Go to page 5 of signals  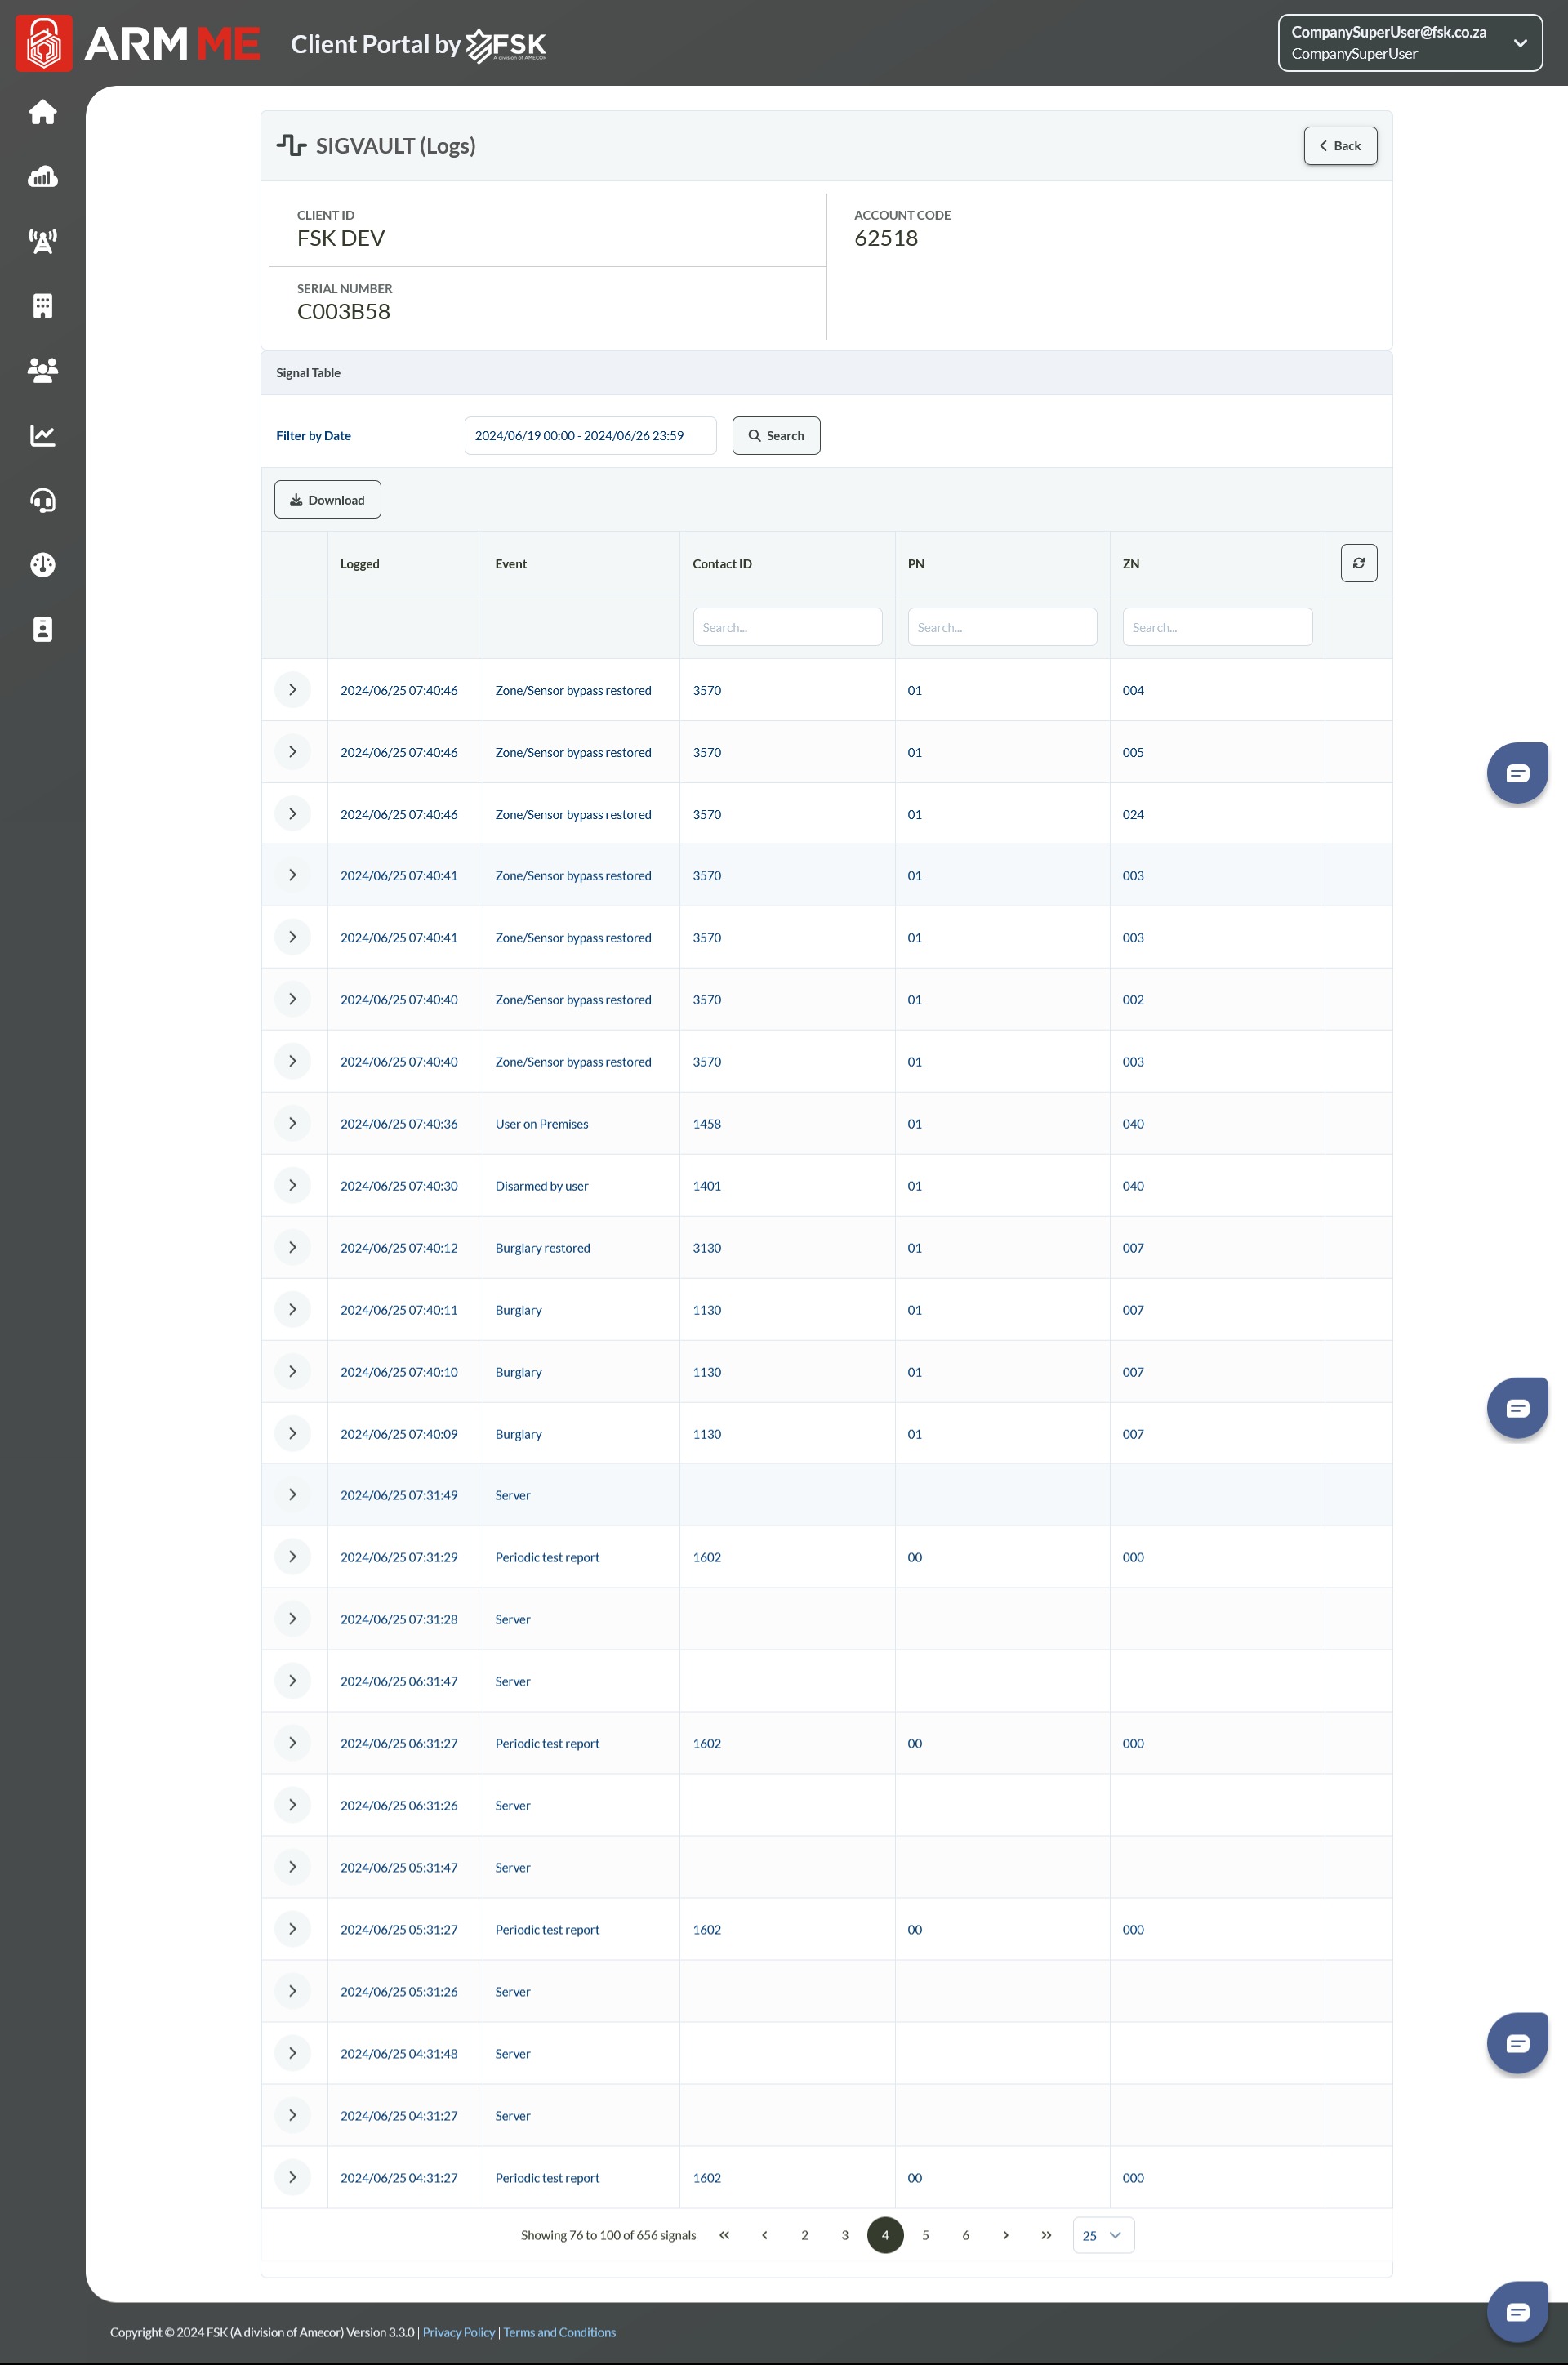(925, 2235)
